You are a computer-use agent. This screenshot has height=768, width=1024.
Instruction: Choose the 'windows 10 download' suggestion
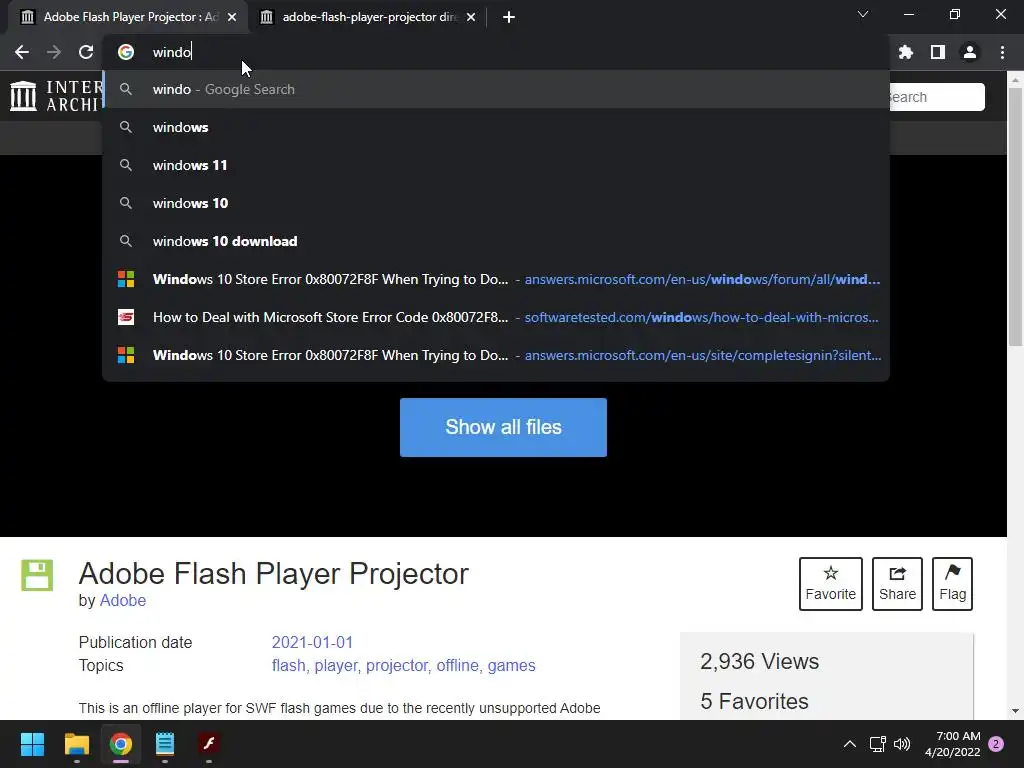[x=496, y=241]
